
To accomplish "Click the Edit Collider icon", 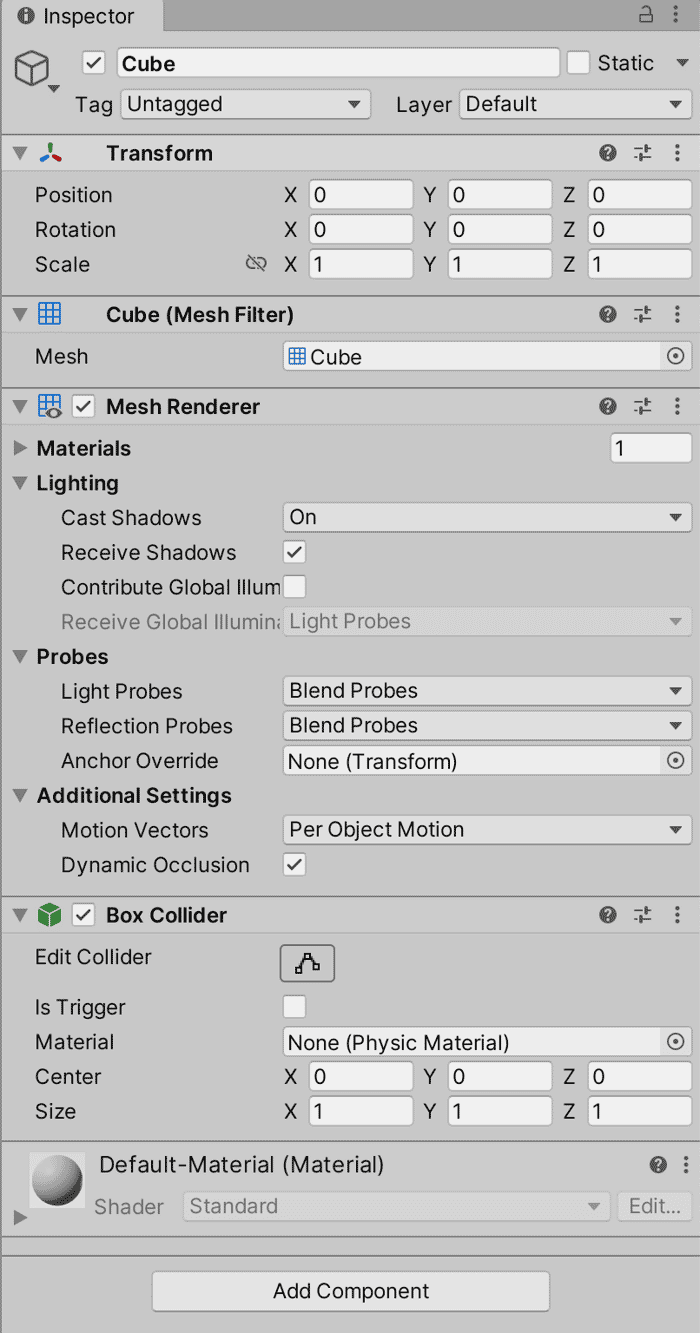I will [x=307, y=962].
